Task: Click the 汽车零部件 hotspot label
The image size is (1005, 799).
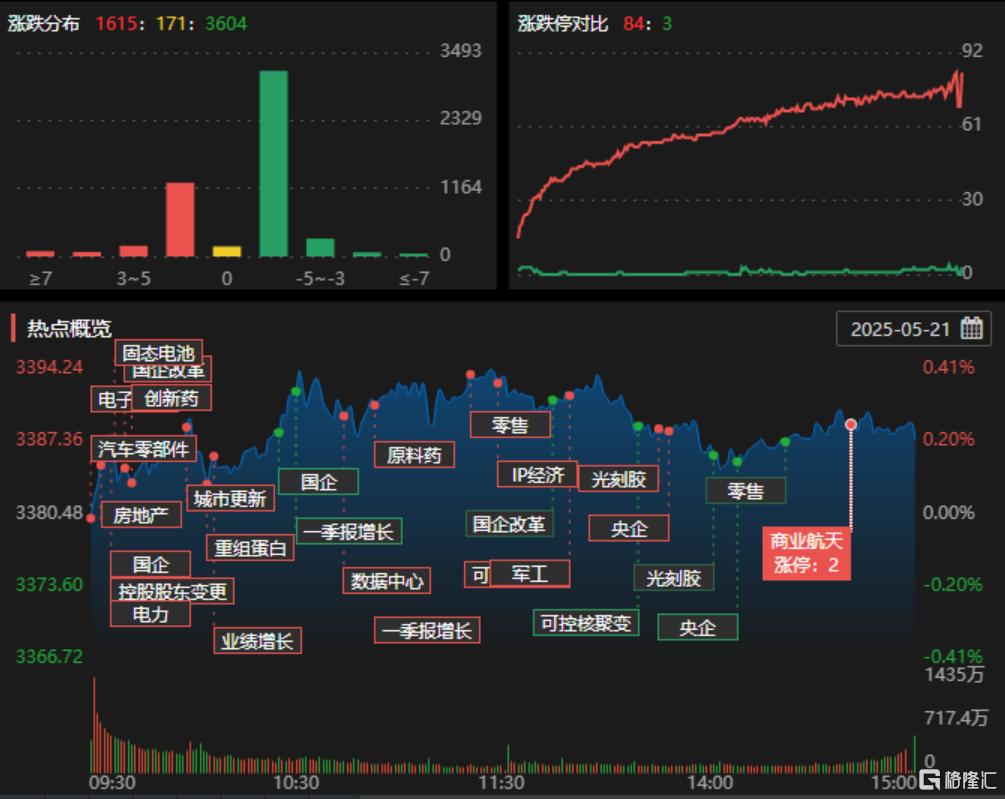Action: tap(143, 449)
